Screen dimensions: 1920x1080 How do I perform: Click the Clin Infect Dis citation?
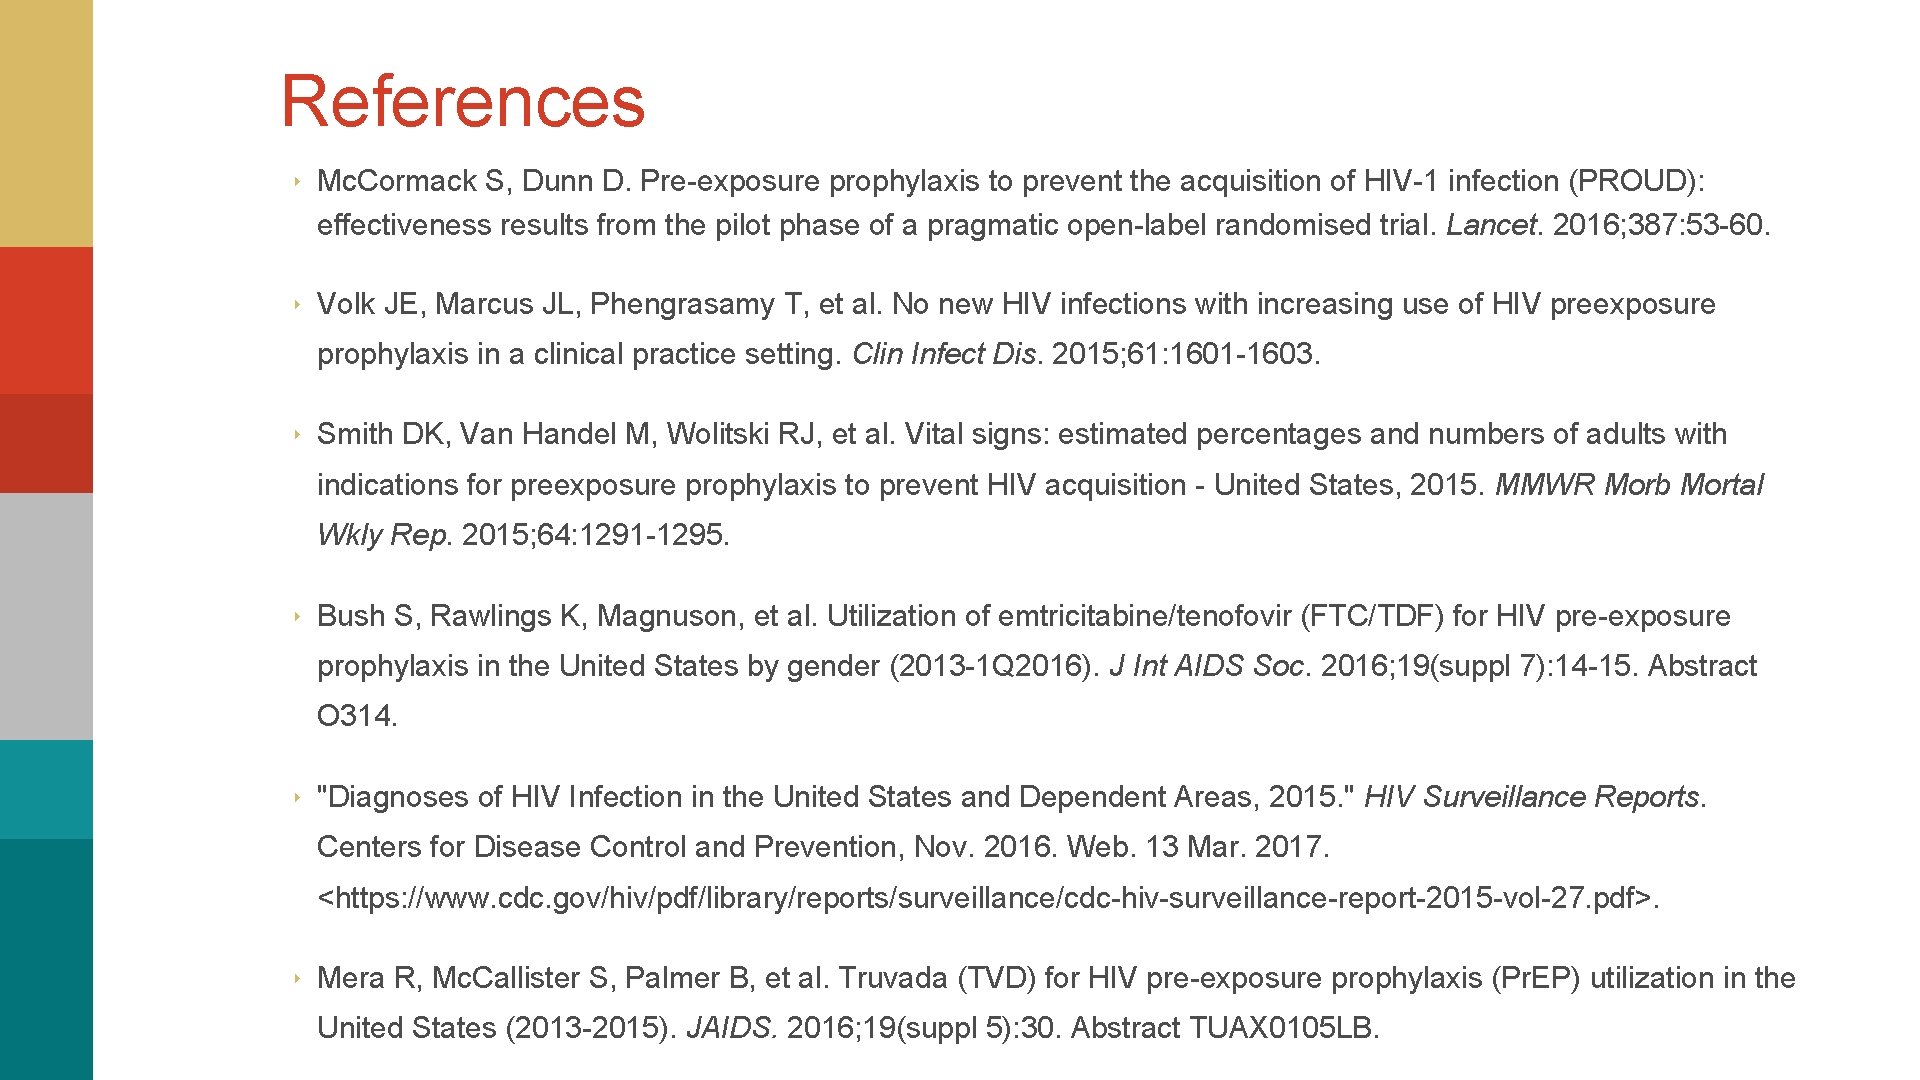tap(945, 354)
